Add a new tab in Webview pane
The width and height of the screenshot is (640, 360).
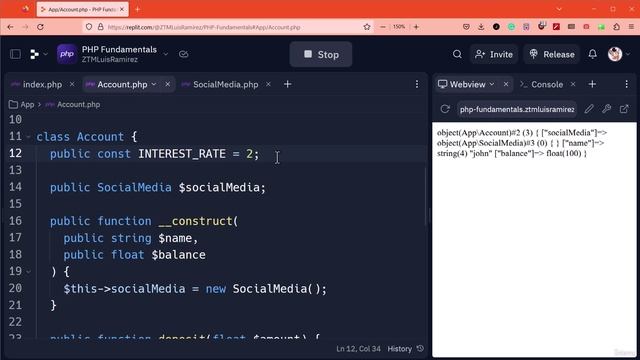(592, 84)
